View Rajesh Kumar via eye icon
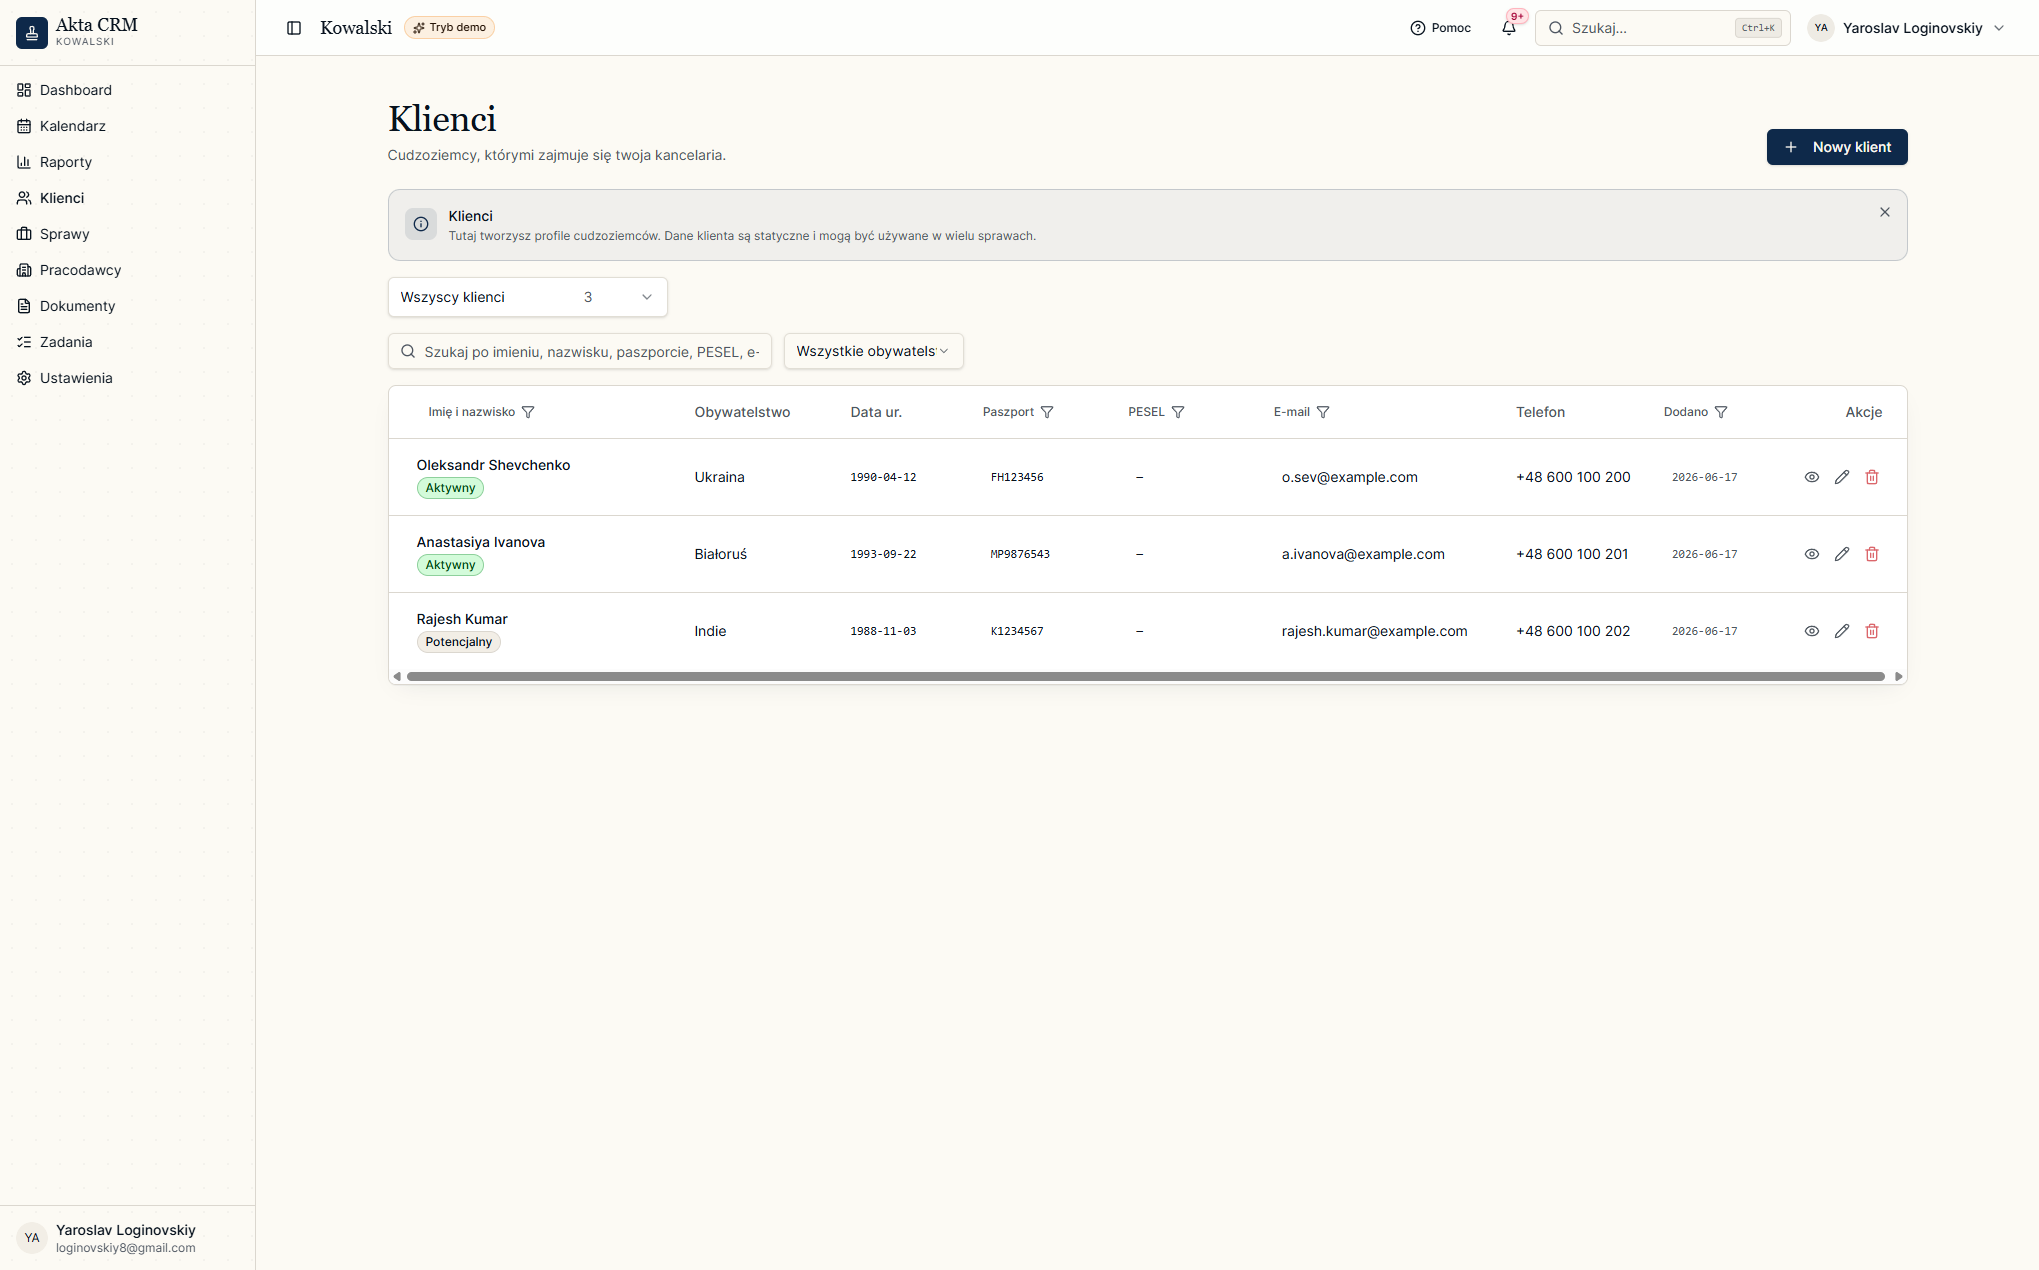 [1812, 631]
